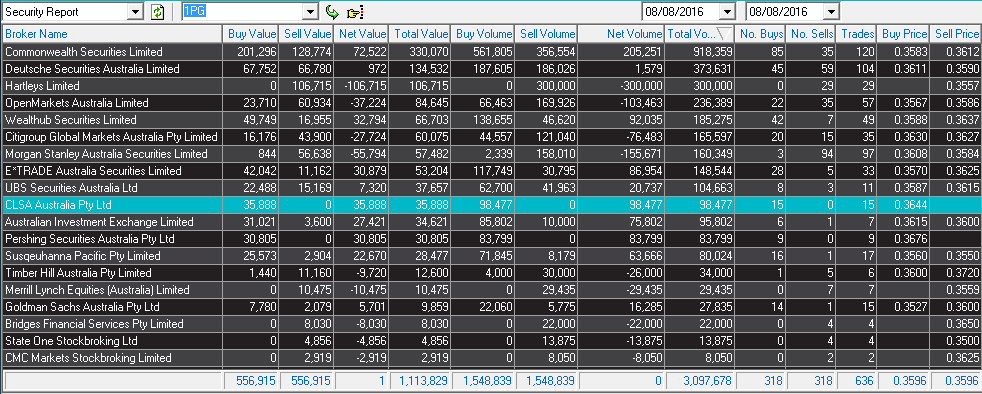Sort by Total Value column header
Screen dimensions: 982x394
coord(420,34)
